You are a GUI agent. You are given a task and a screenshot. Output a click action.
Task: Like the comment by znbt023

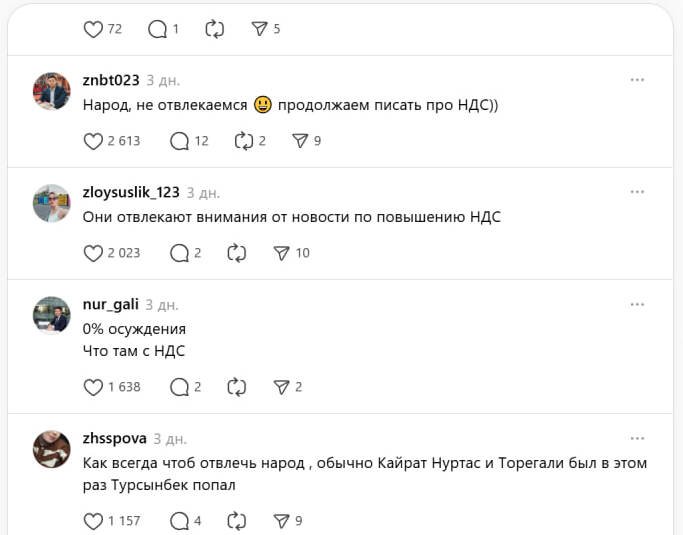[x=93, y=141]
